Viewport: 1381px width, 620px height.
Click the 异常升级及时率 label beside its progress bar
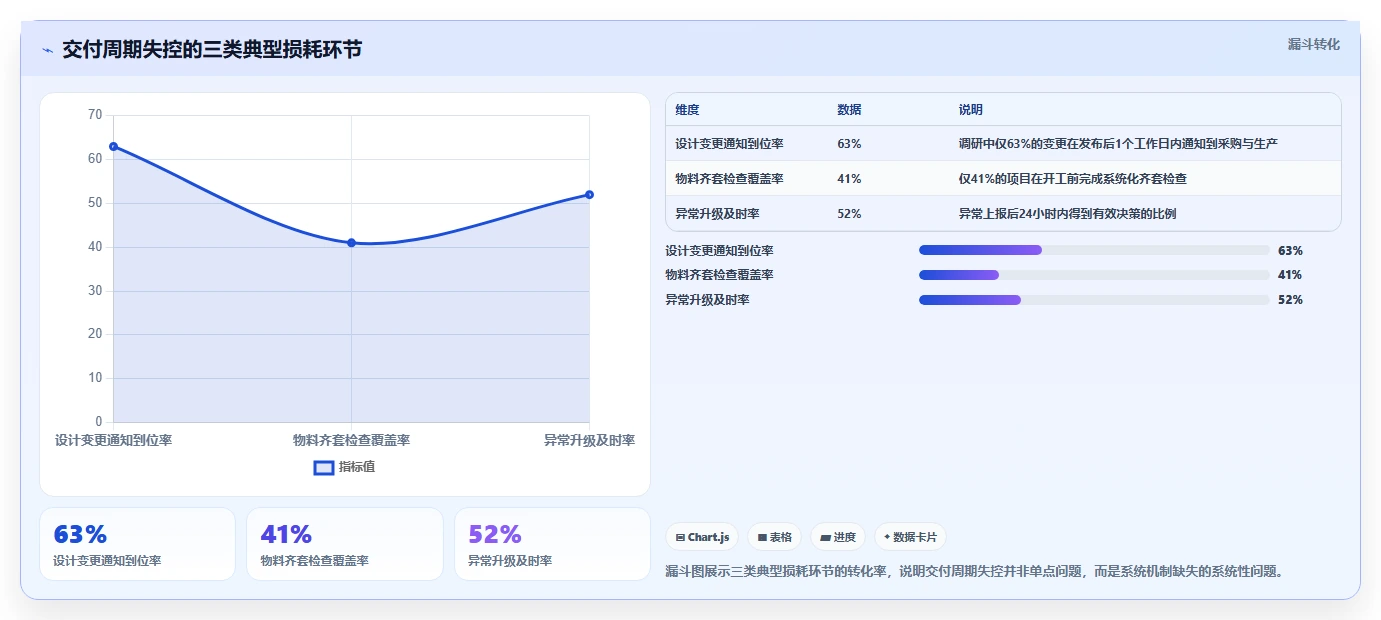[x=707, y=300]
